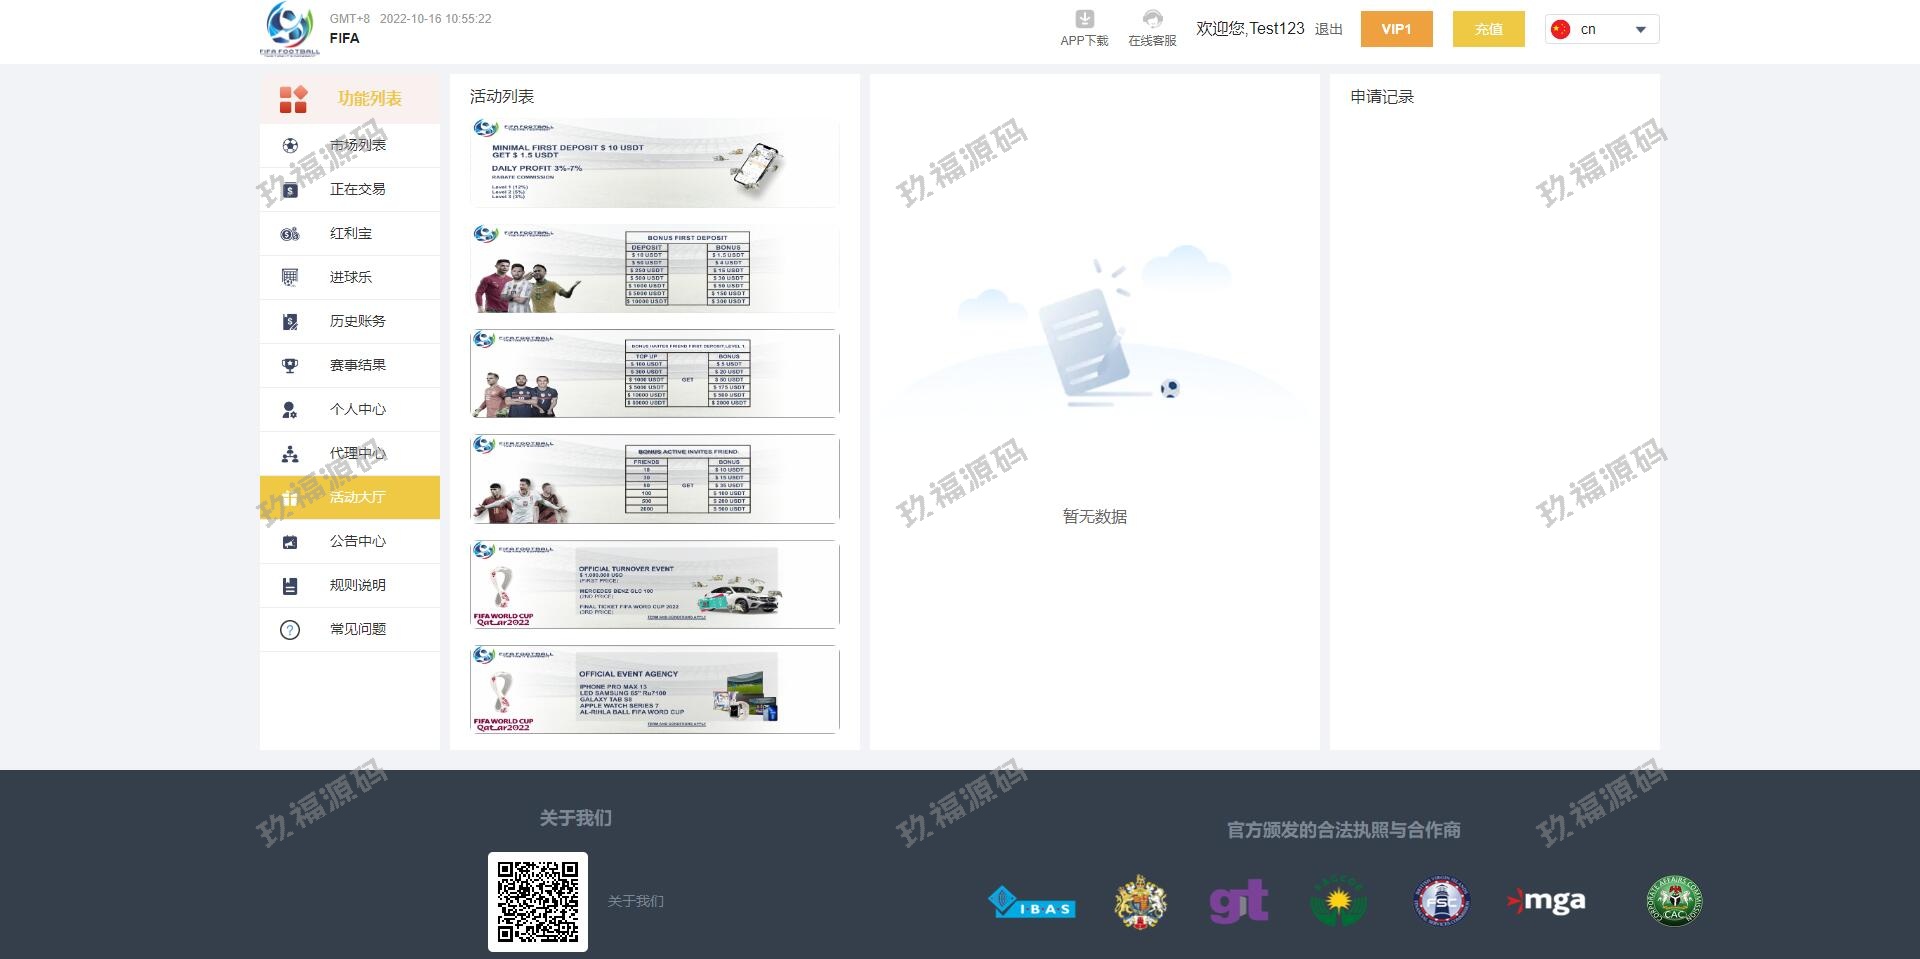The image size is (1920, 959).
Task: Select the 个人中心 person icon
Action: pos(290,410)
